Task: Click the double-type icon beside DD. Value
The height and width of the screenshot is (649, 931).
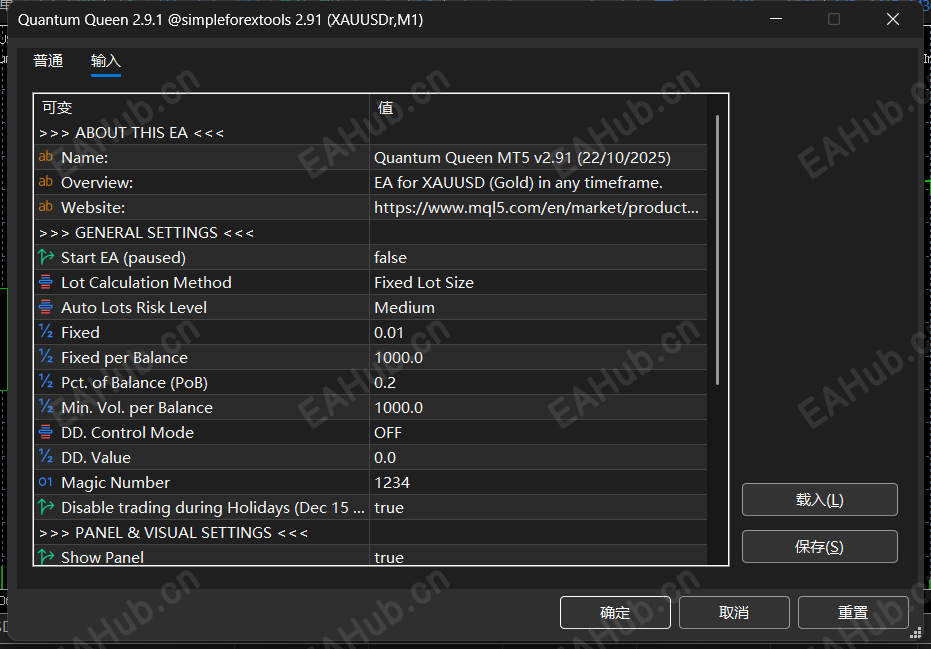Action: click(46, 456)
